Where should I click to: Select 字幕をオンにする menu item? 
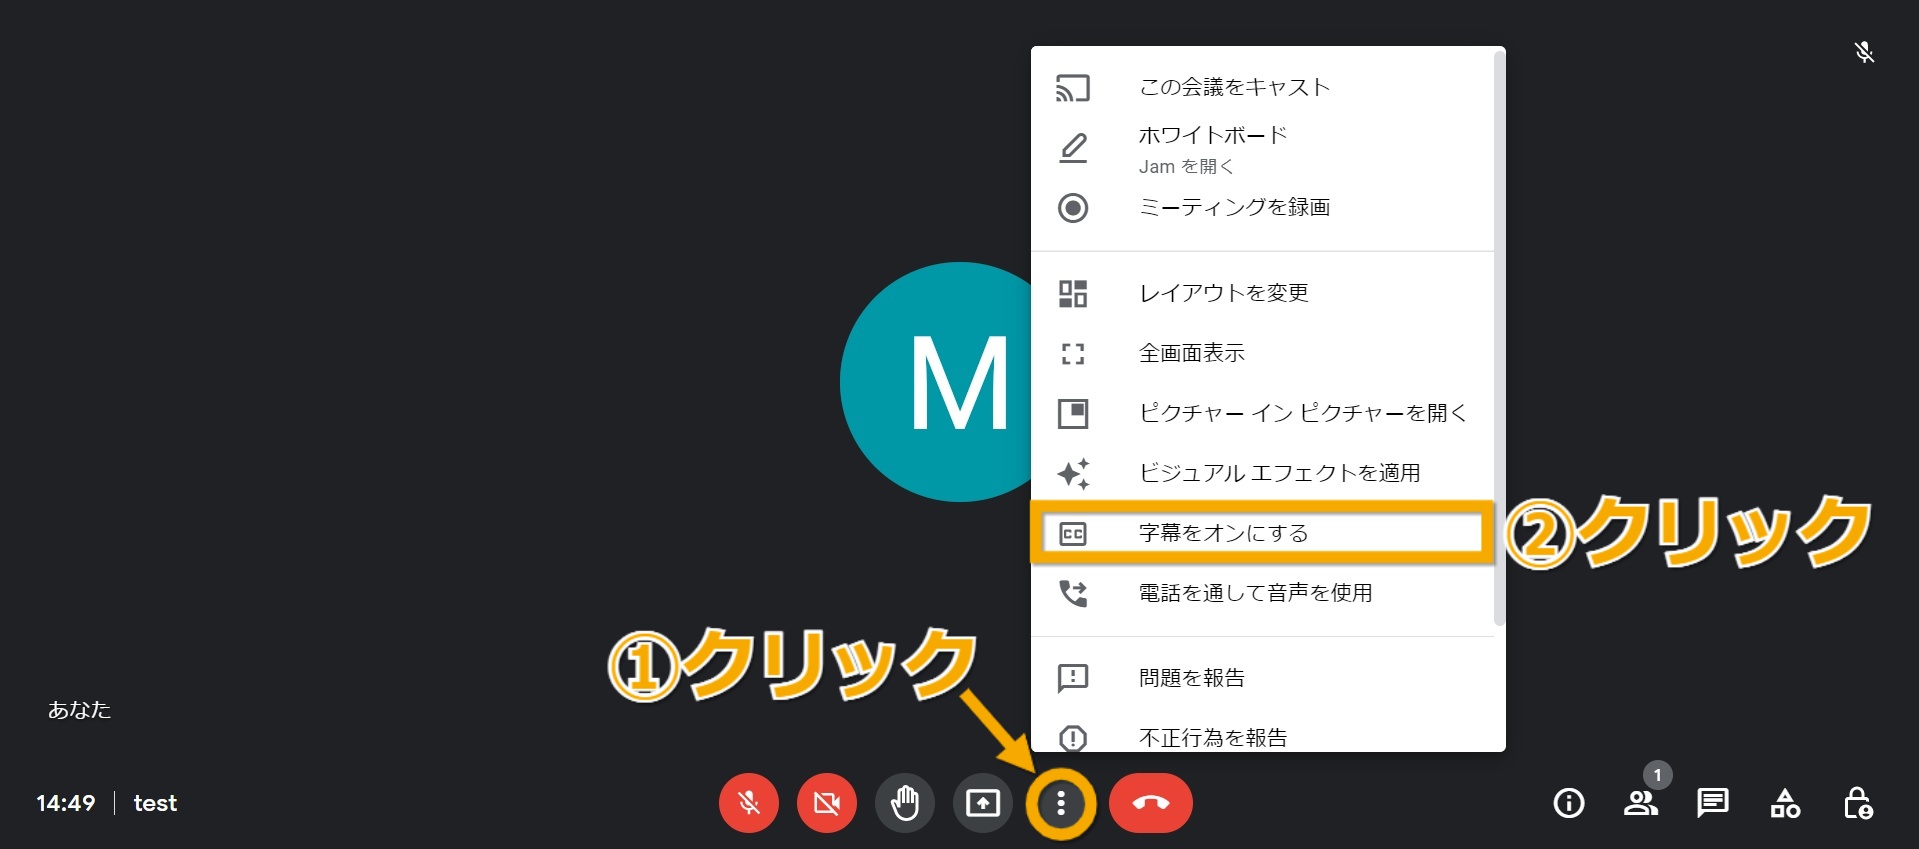1262,533
